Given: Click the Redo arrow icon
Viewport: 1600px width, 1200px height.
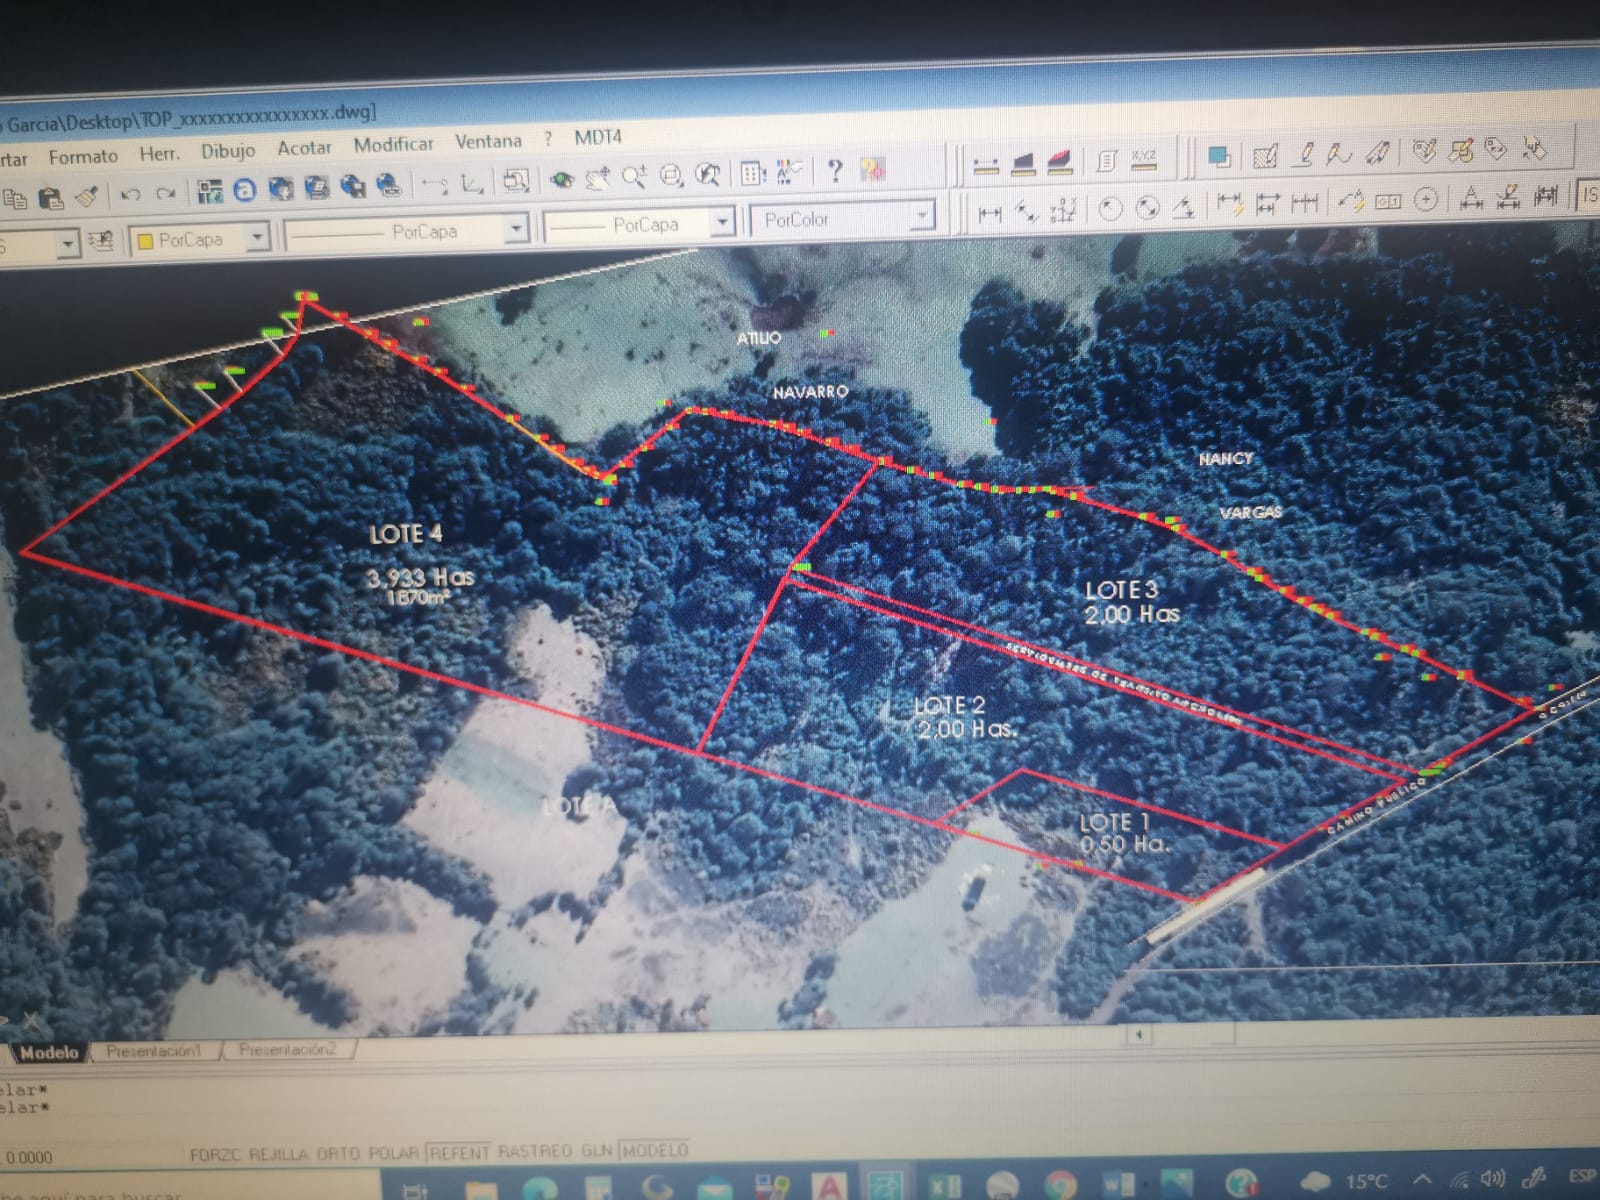Looking at the screenshot, I should point(166,193).
